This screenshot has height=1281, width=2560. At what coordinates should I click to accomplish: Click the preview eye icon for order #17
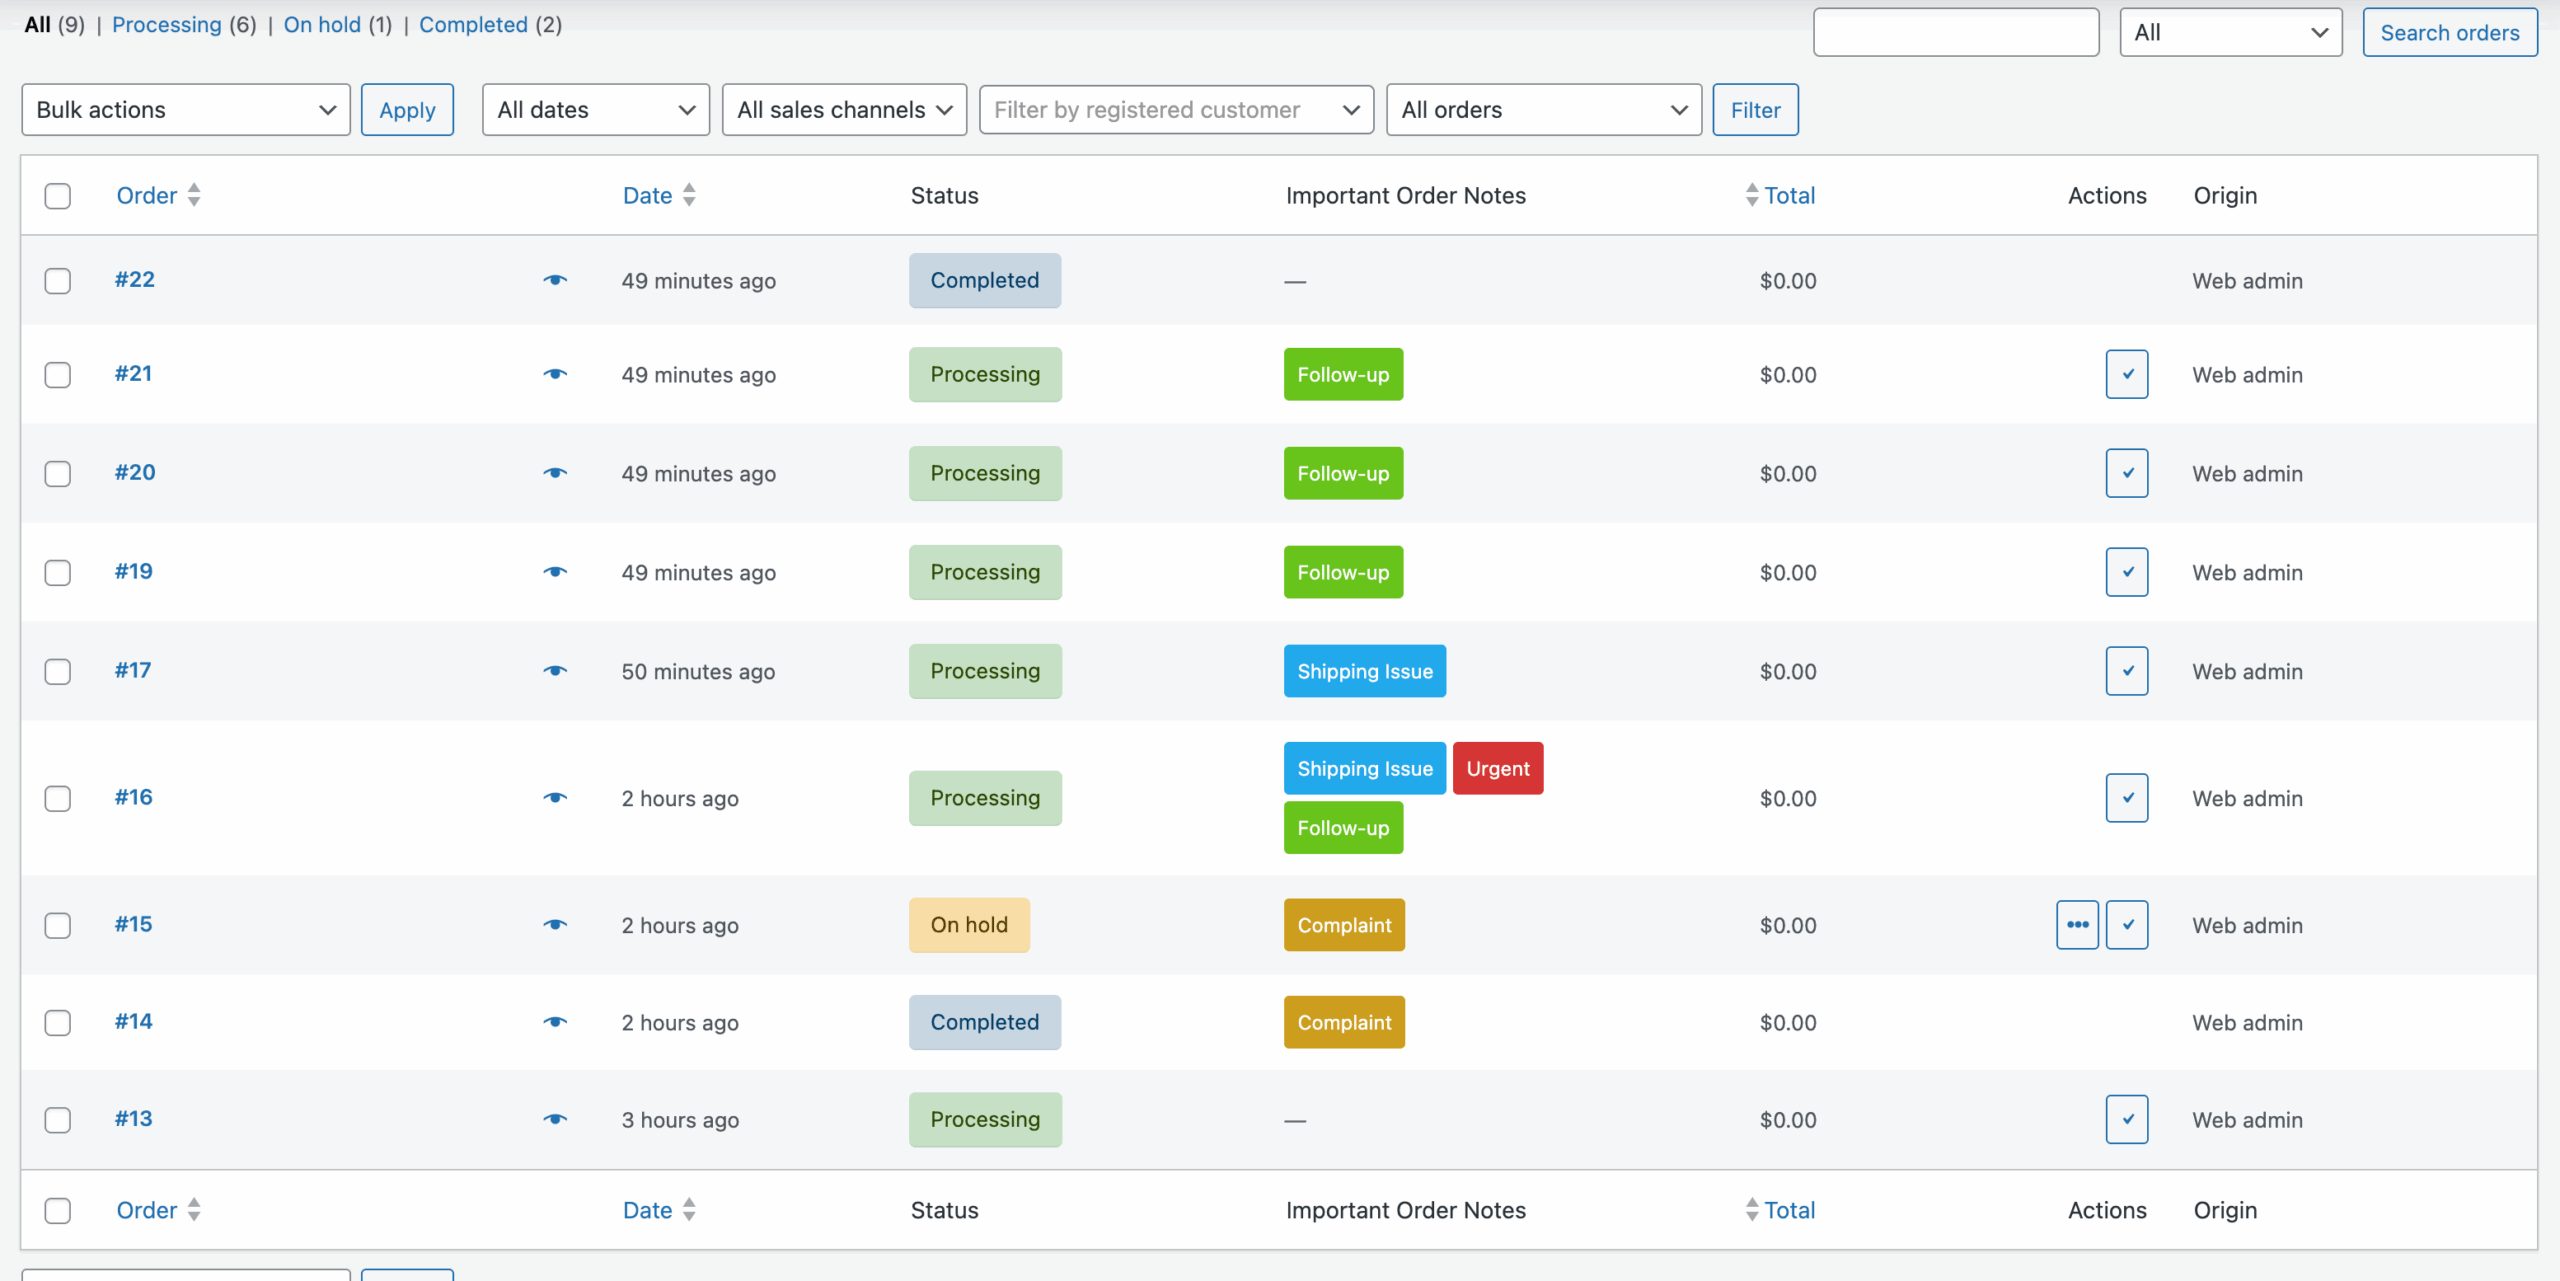[x=555, y=671]
